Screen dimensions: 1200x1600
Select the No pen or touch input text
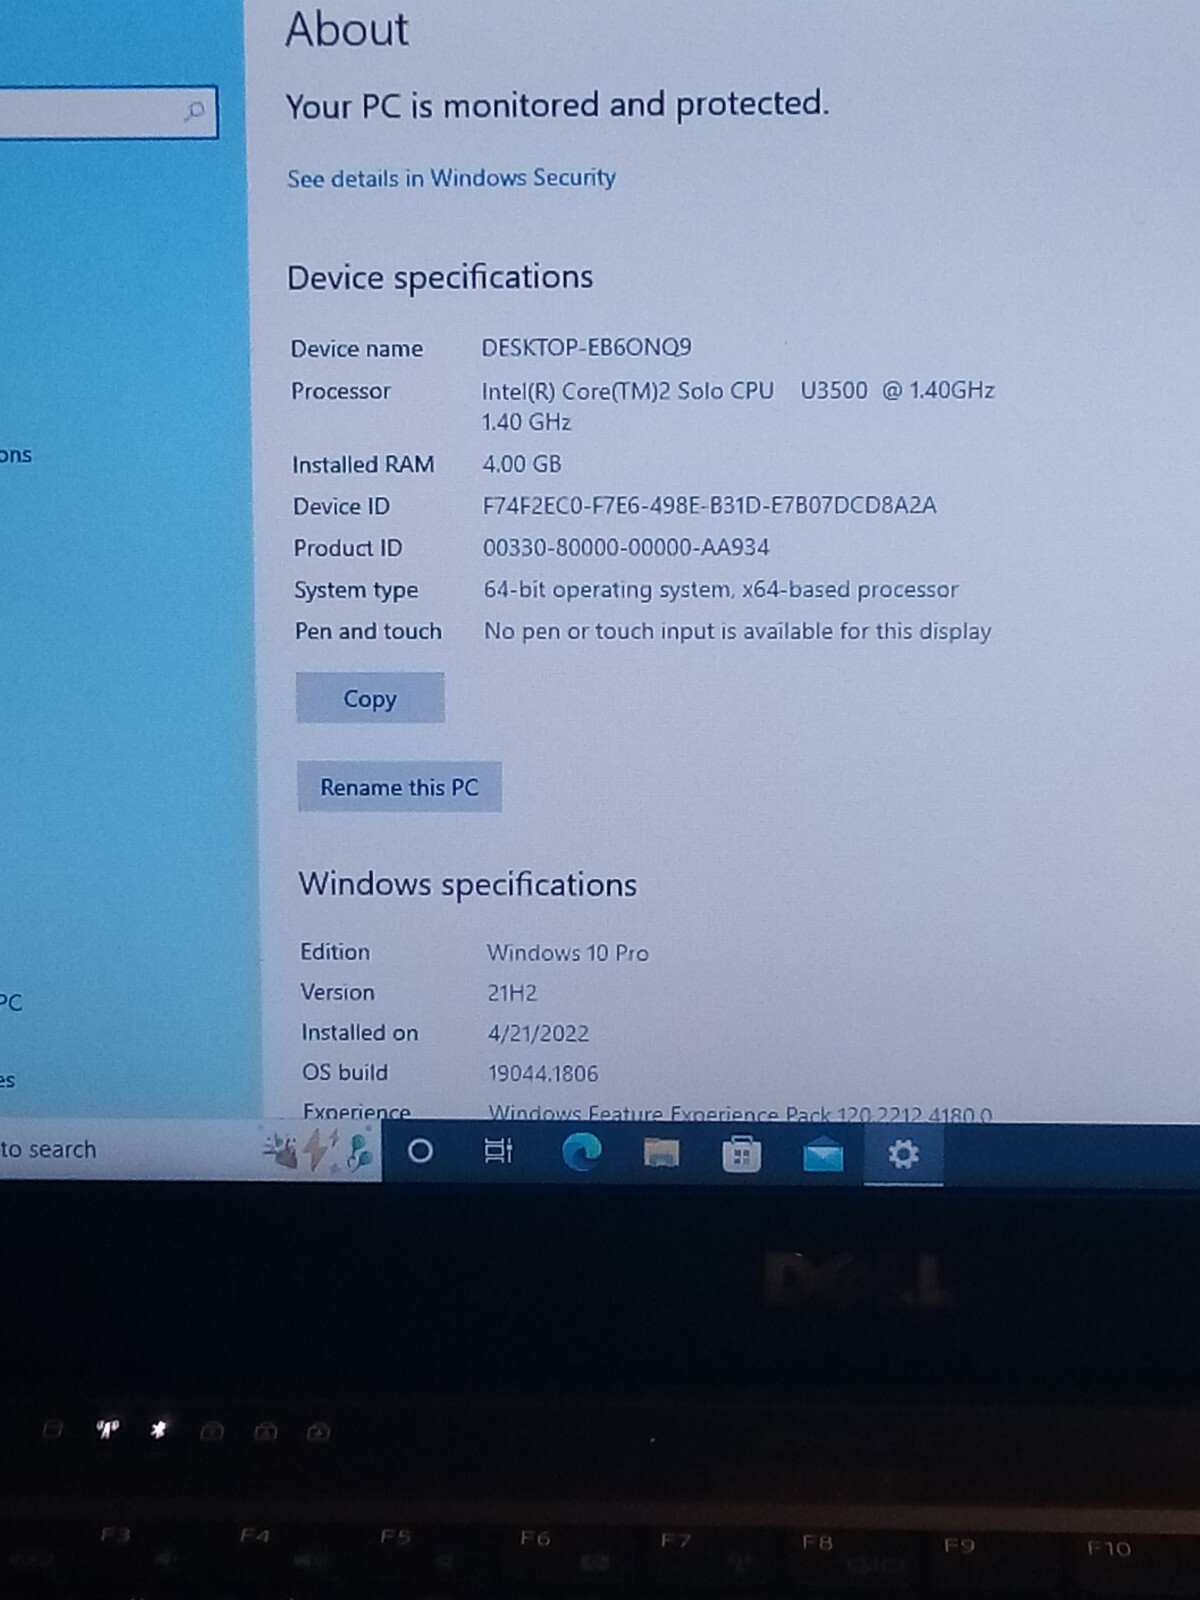(737, 631)
